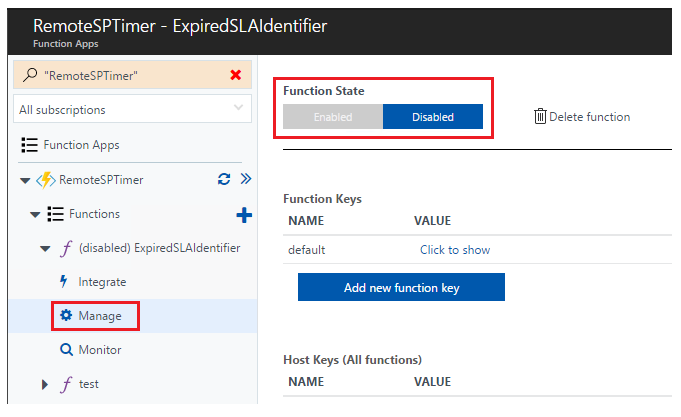Open the Functions list
Viewport: 681px width, 417px height.
(x=94, y=214)
